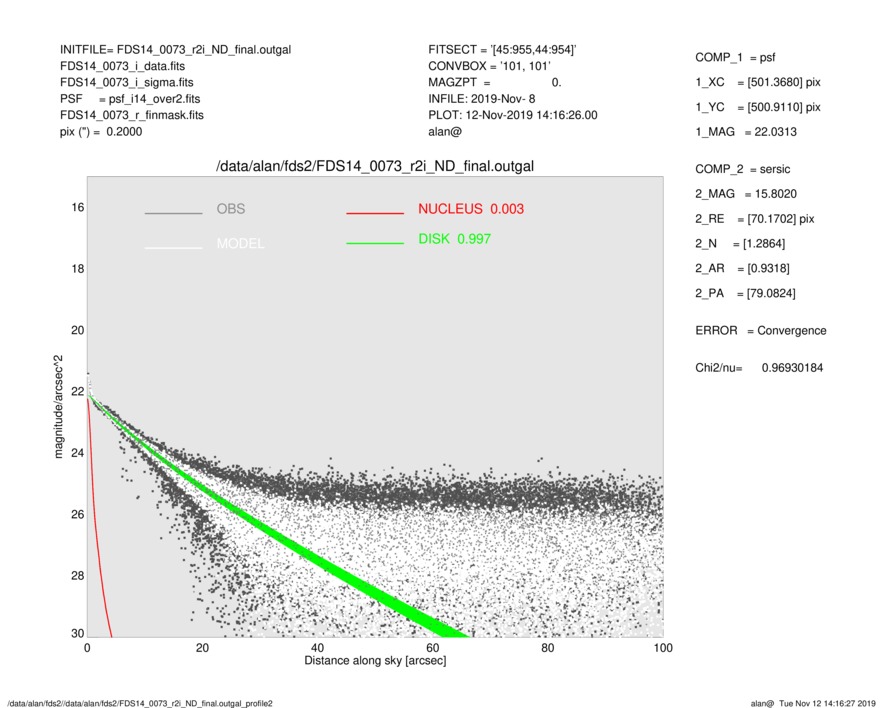
Task: Click the Chi2/nu= 0.96930184 value
Action: [759, 368]
